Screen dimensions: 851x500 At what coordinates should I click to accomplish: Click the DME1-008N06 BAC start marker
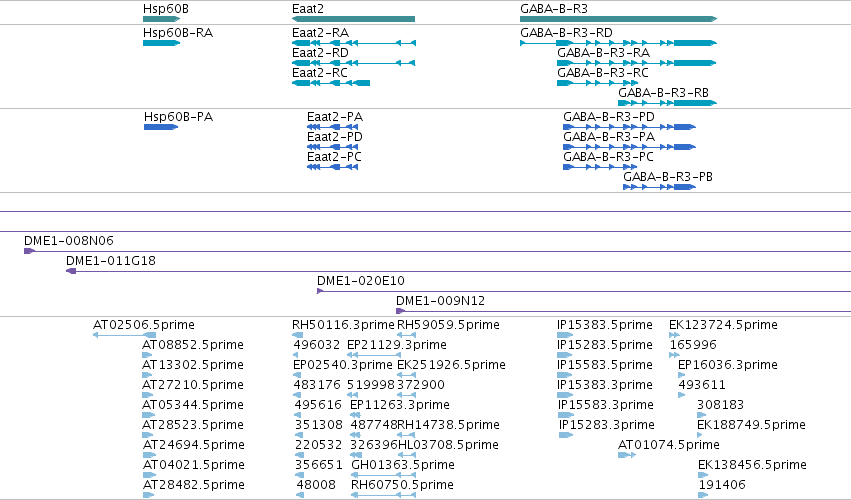pyautogui.click(x=29, y=251)
